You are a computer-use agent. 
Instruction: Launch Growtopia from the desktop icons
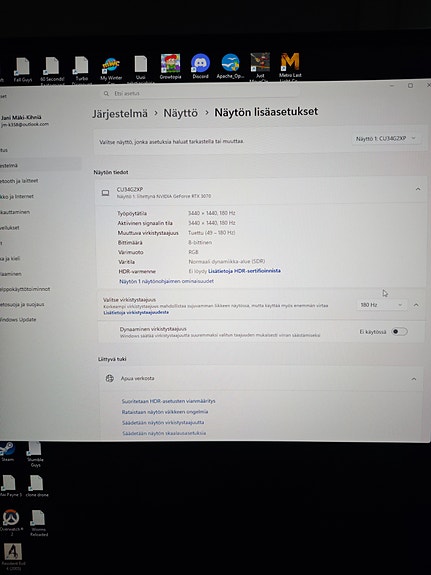coord(171,67)
